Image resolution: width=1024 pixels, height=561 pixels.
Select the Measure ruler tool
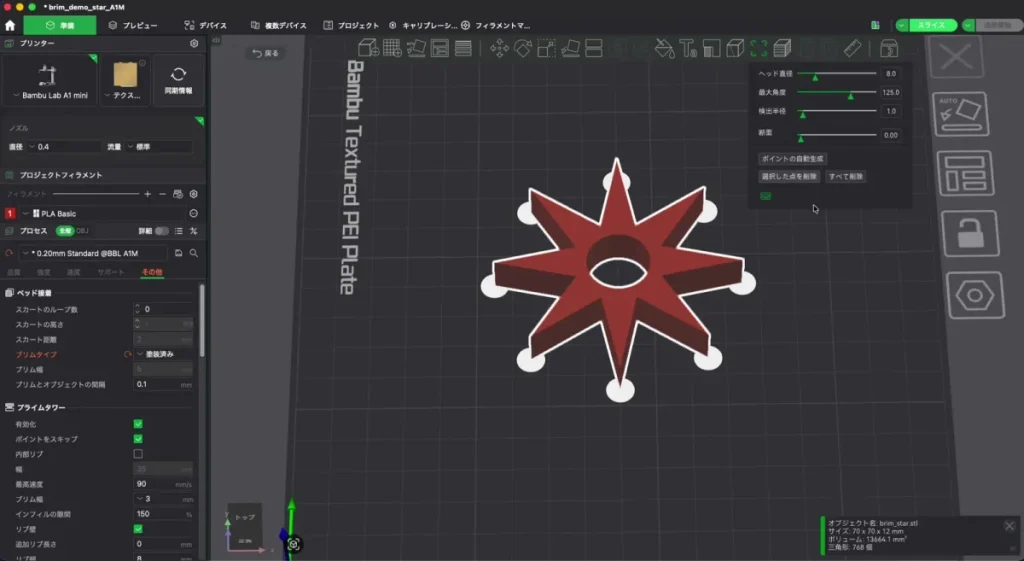852,48
